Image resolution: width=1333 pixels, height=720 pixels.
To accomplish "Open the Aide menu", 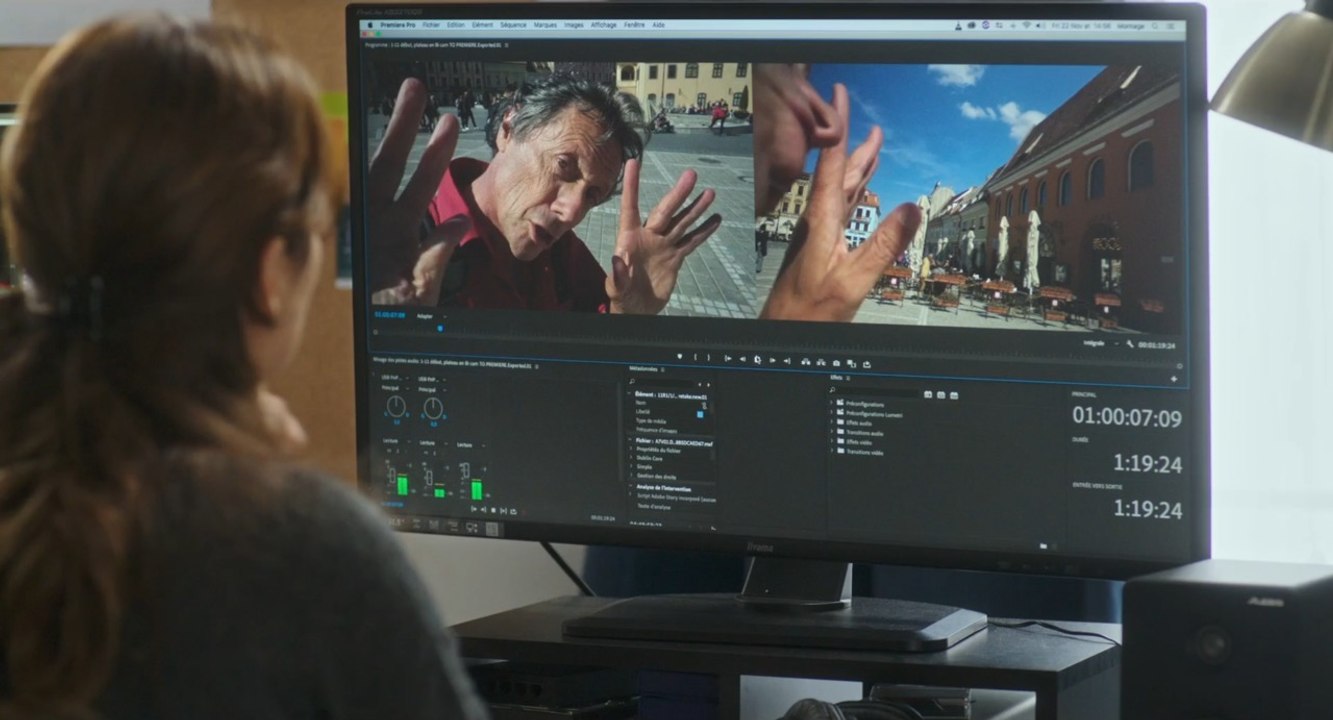I will pos(658,25).
